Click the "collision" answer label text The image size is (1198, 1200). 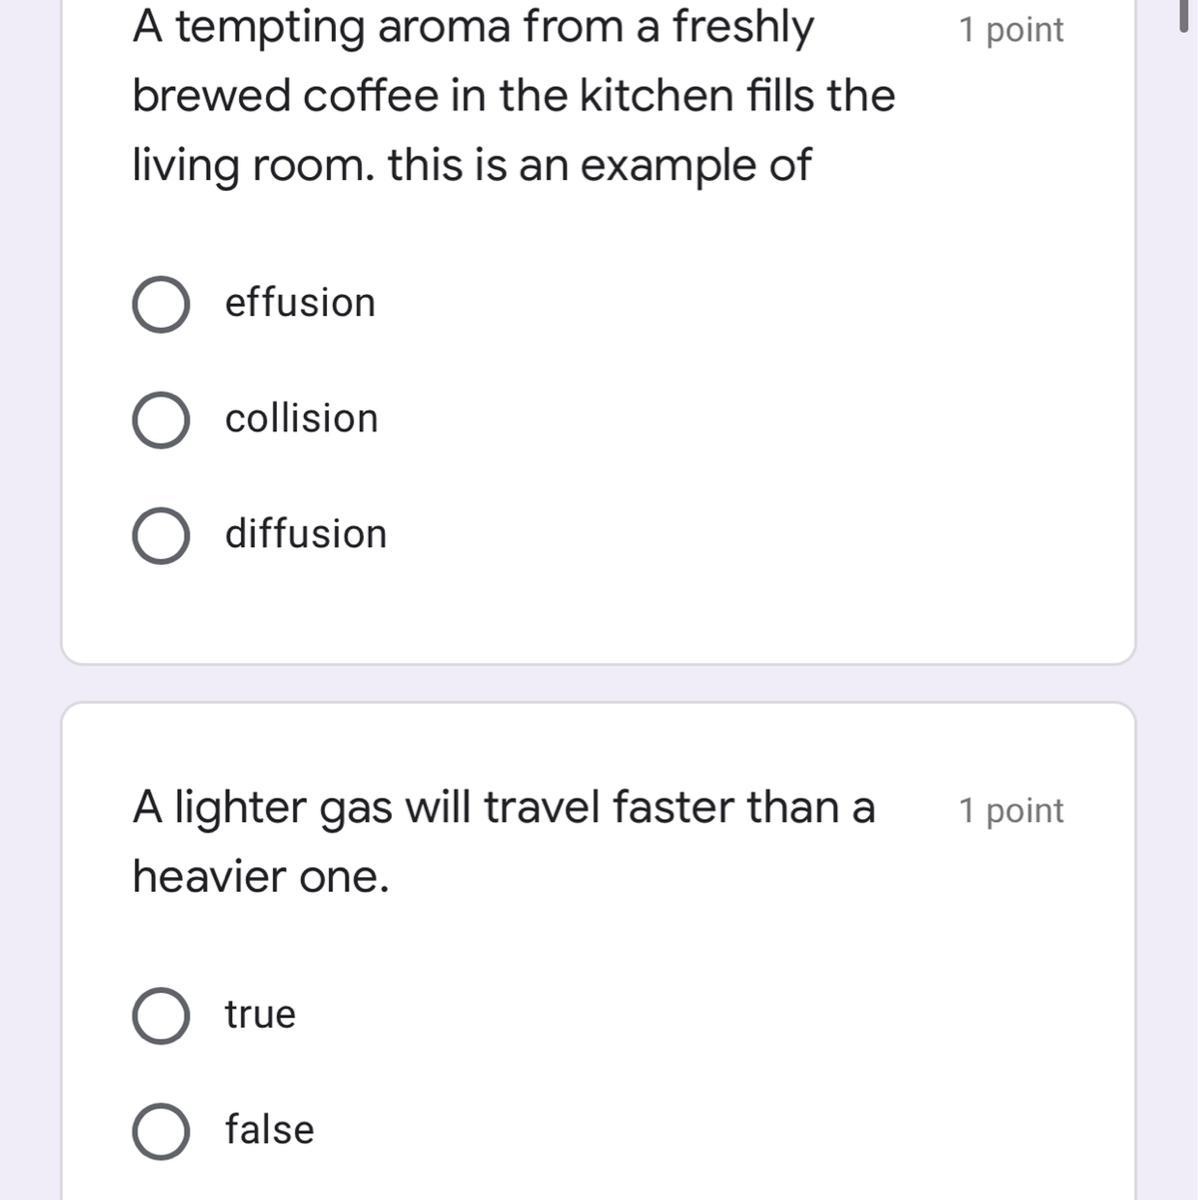point(301,419)
